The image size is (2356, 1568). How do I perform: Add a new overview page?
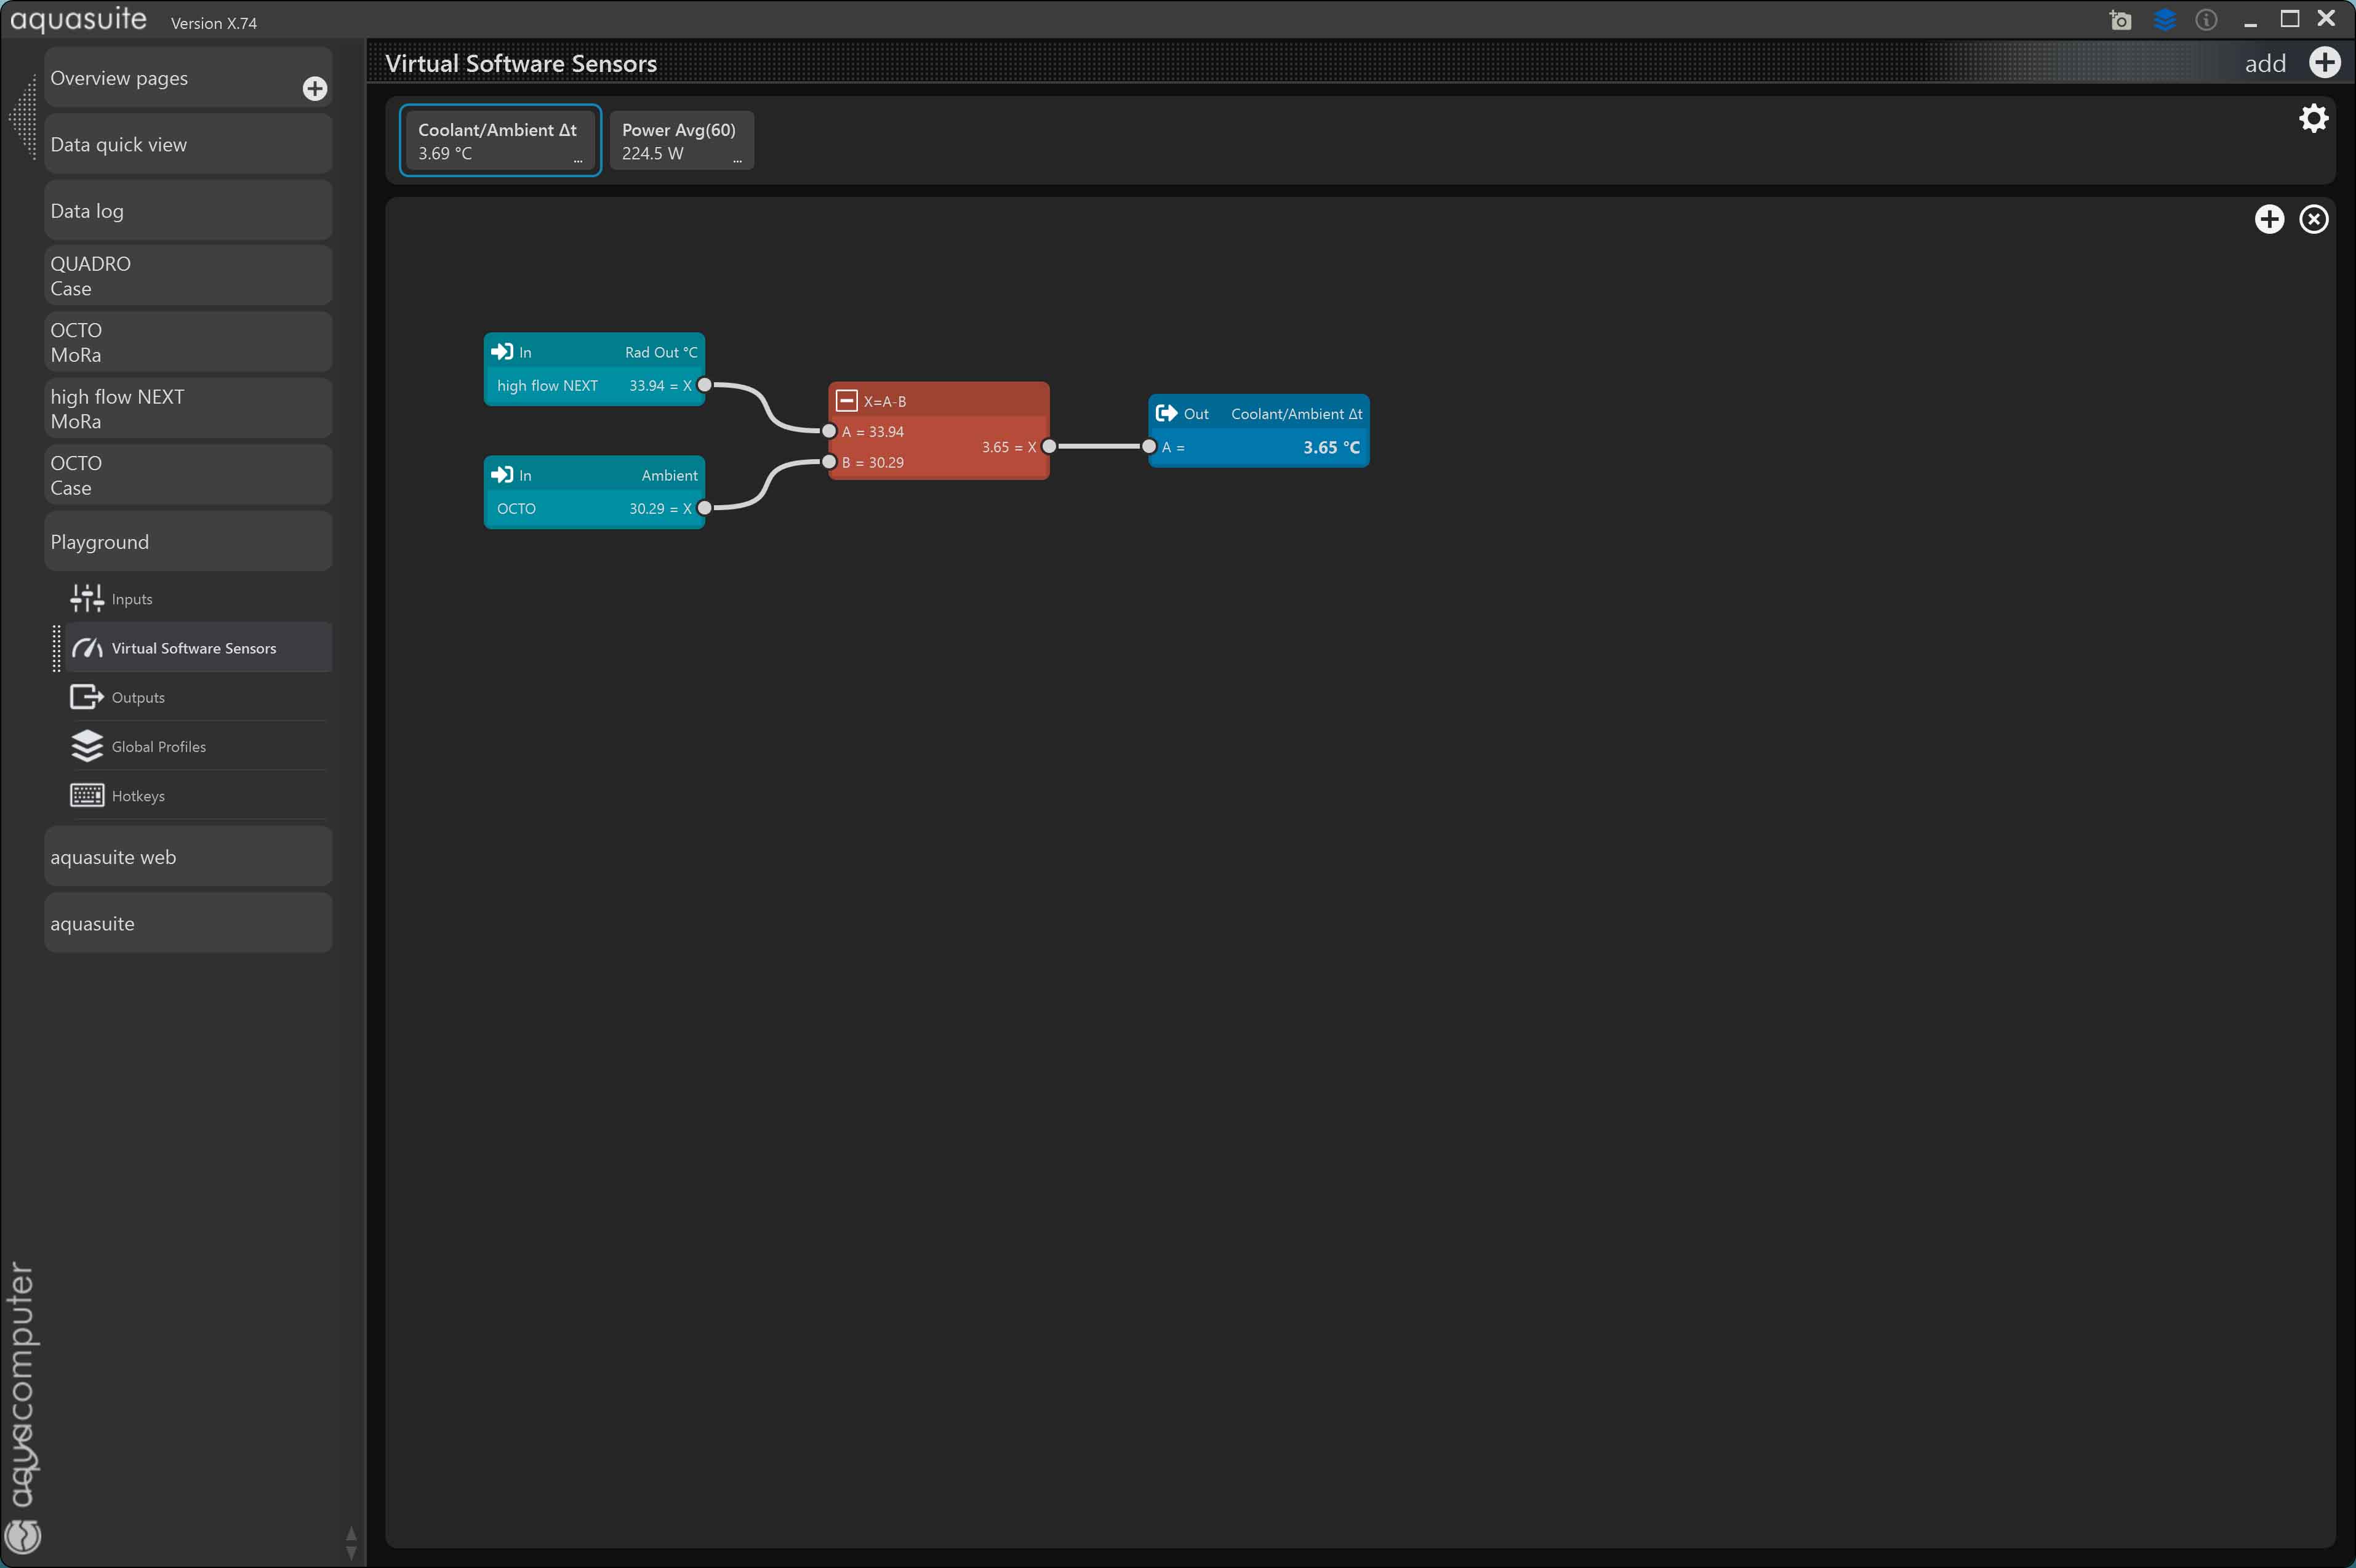click(315, 89)
